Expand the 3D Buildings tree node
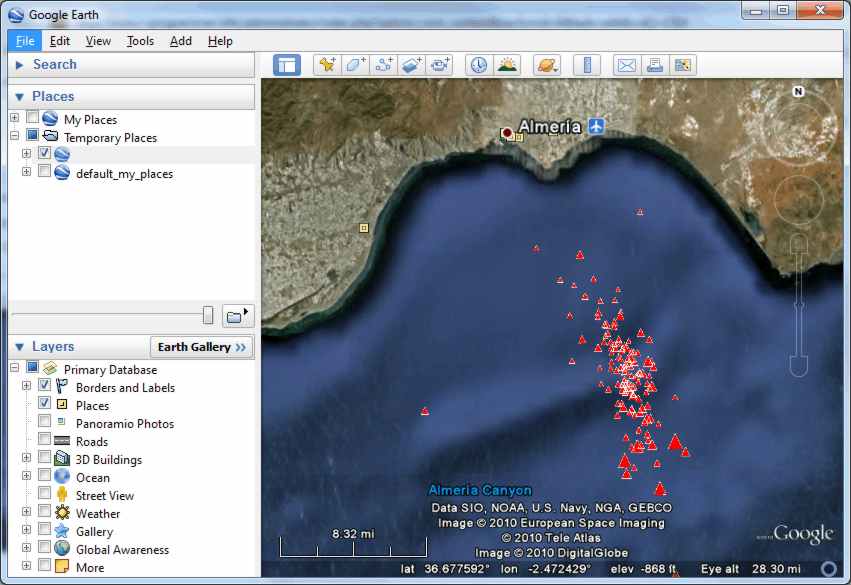 coord(26,458)
